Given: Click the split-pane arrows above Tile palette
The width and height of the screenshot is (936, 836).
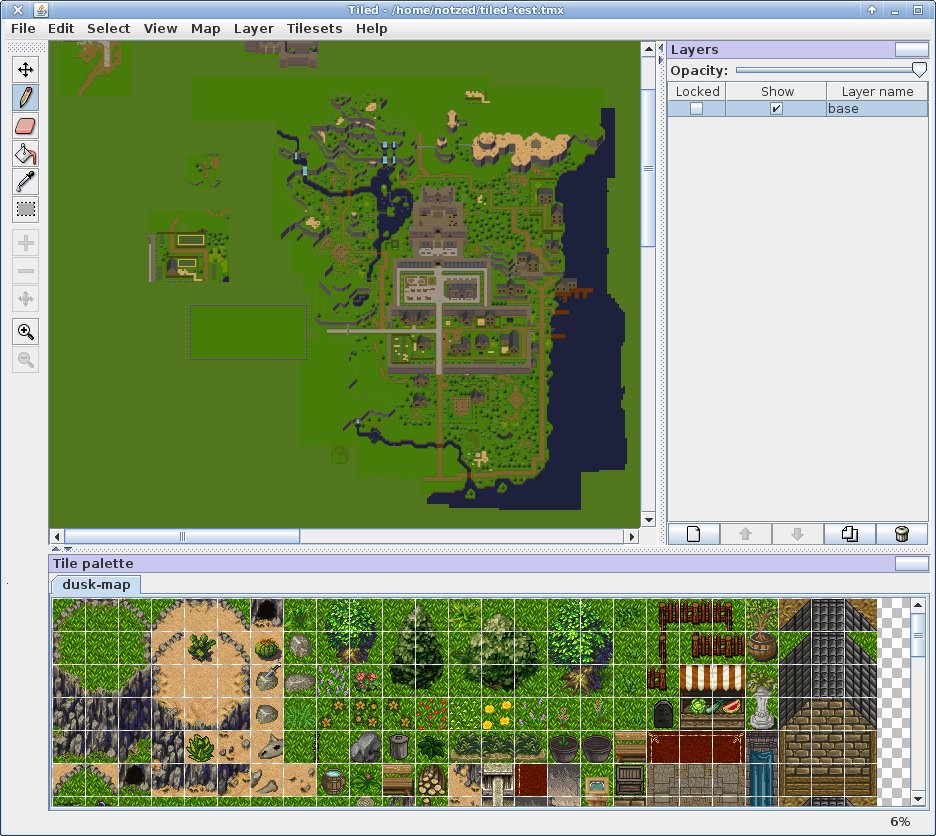Looking at the screenshot, I should point(61,549).
